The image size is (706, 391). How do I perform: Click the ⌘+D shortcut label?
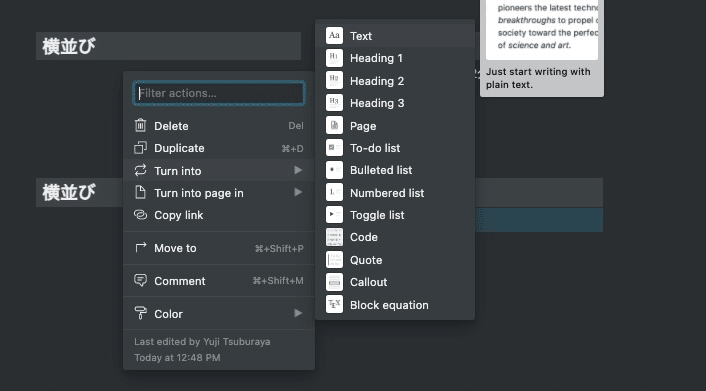(292, 148)
